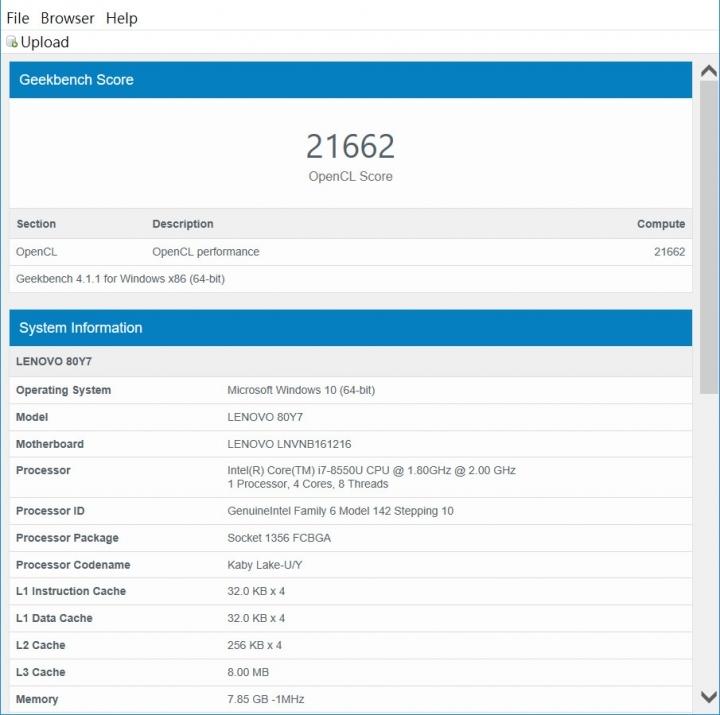Click LENOVO LNVNB161216 motherboard value
This screenshot has width=720, height=715.
289,444
